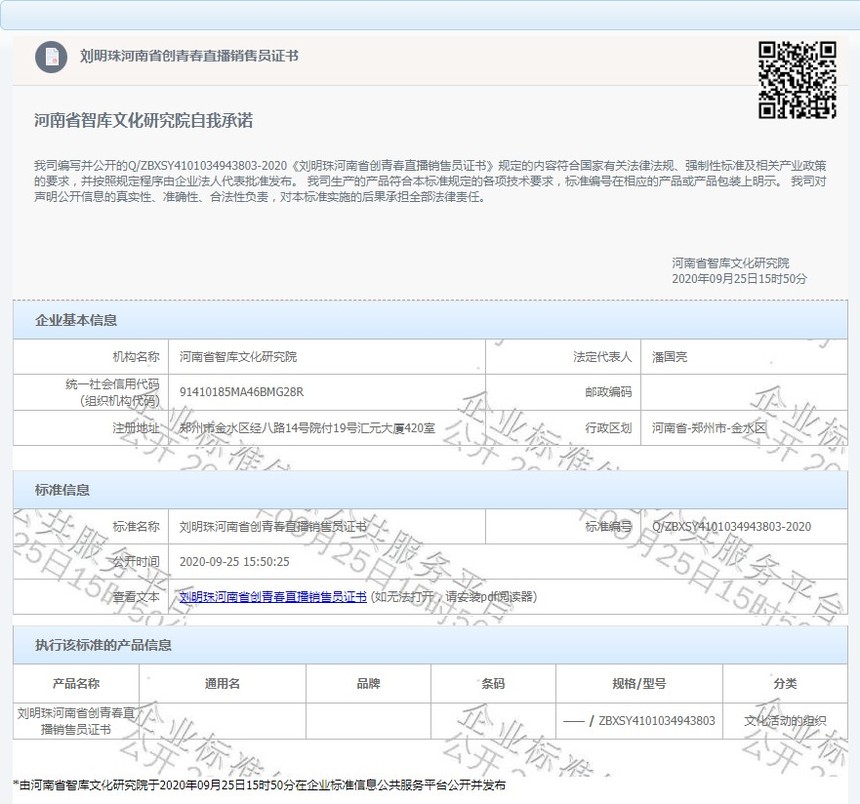This screenshot has height=804, width=860.
Task: Open the 刘明珠河南省创青春直播销售员证书 PDF link
Action: point(273,597)
